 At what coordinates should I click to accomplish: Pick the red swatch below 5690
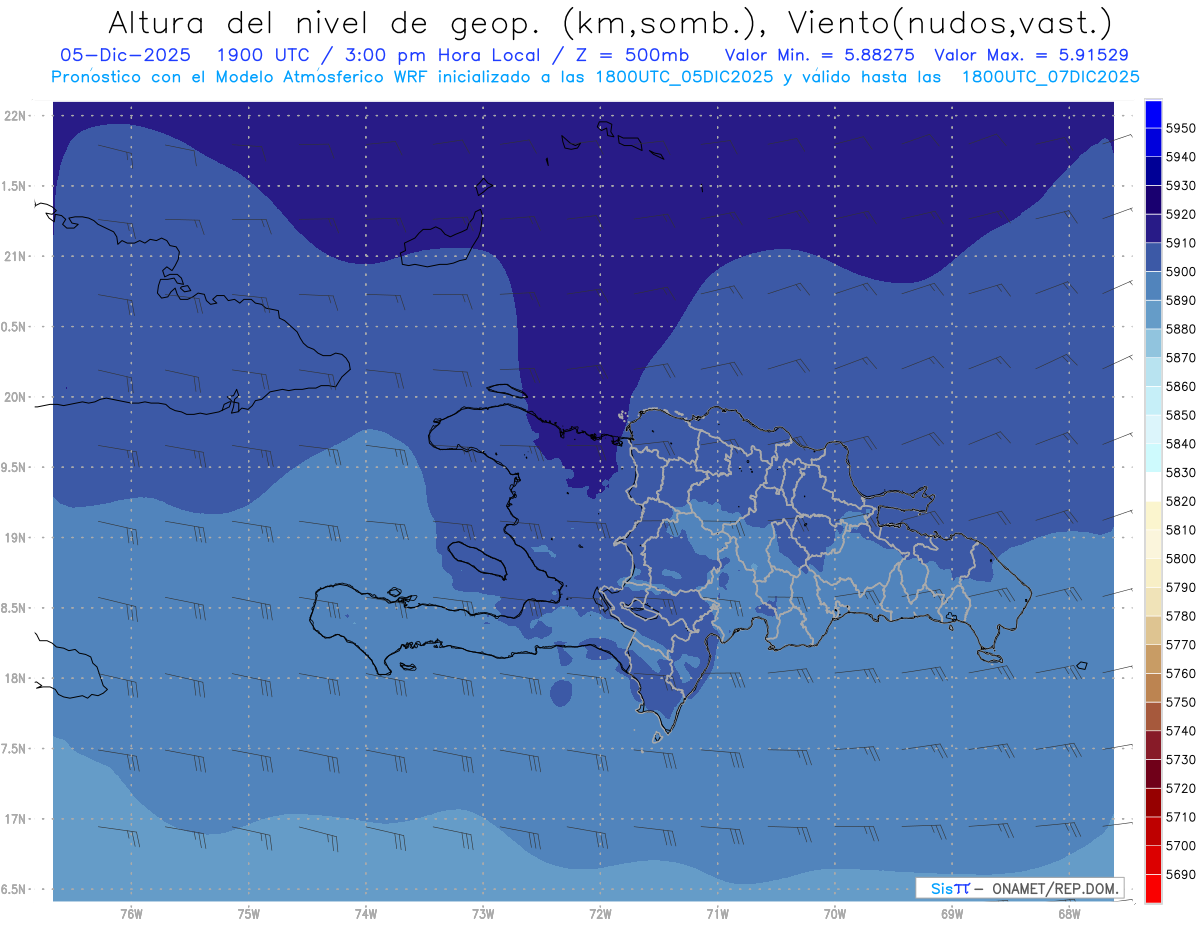coord(1153,888)
